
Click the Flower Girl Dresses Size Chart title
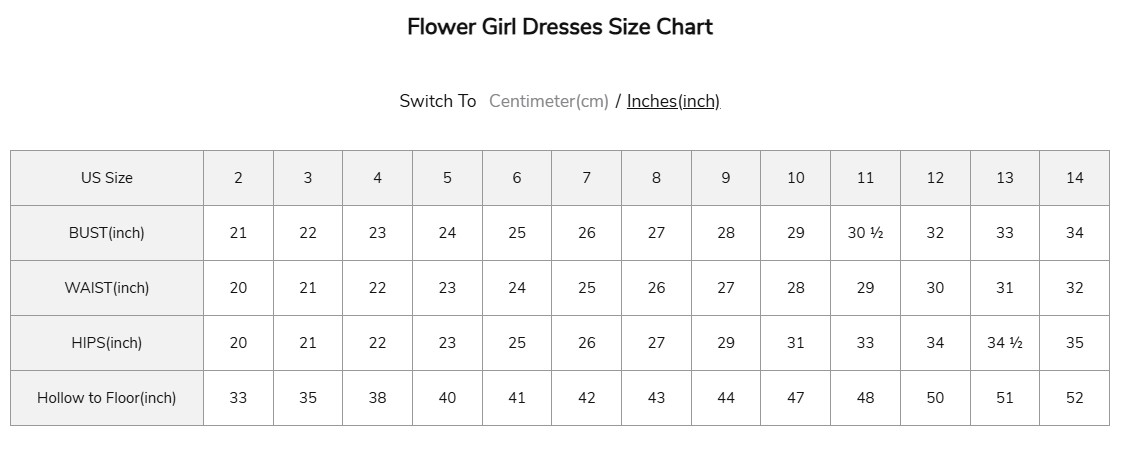[560, 27]
